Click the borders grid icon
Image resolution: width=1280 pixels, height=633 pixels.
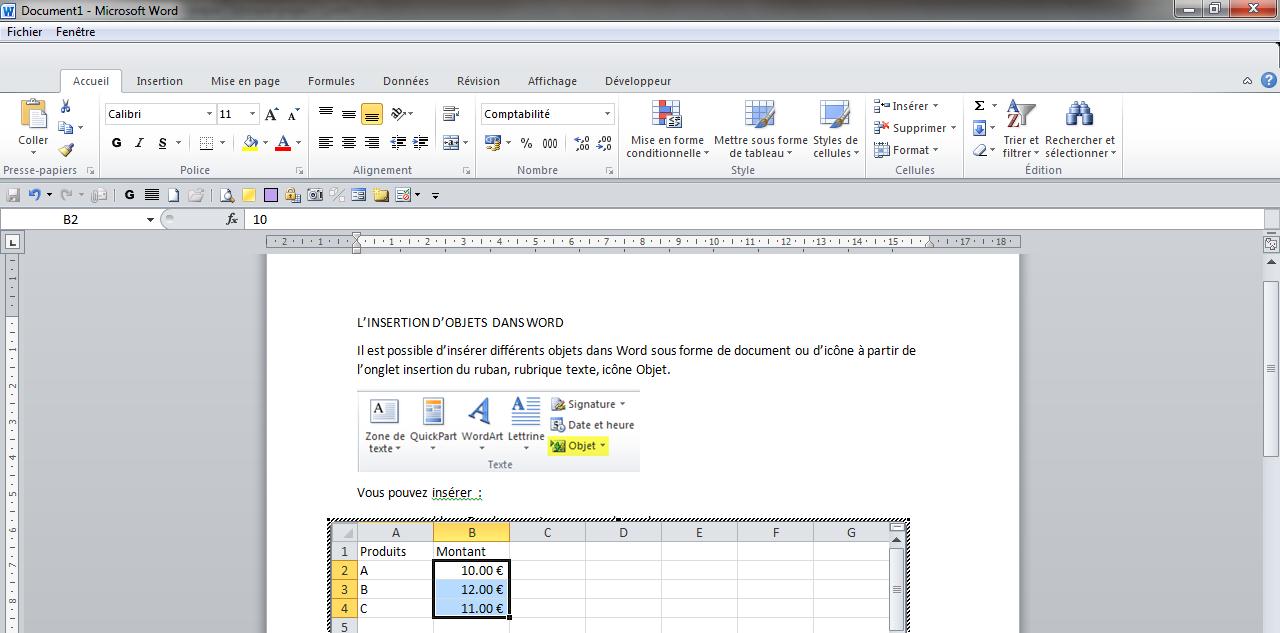click(206, 143)
